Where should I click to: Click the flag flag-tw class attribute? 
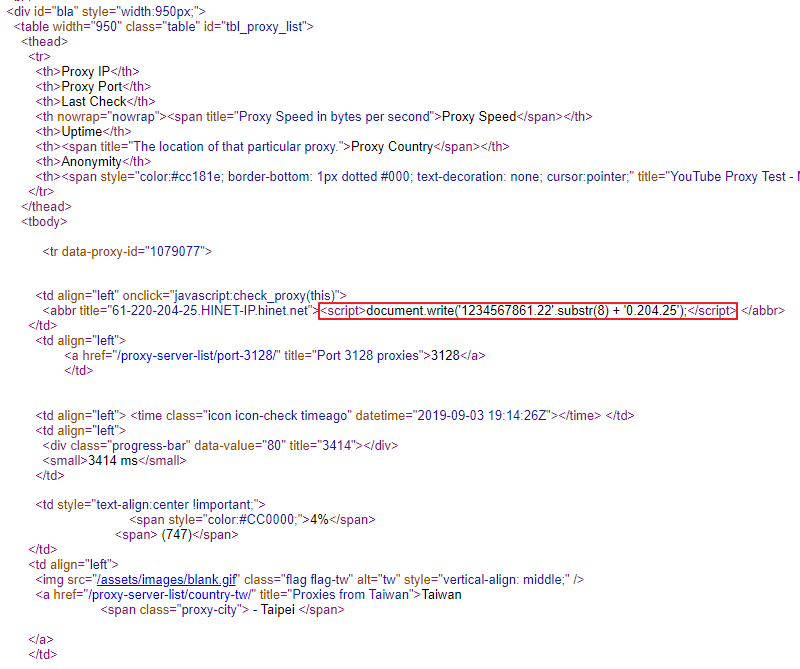pos(298,580)
